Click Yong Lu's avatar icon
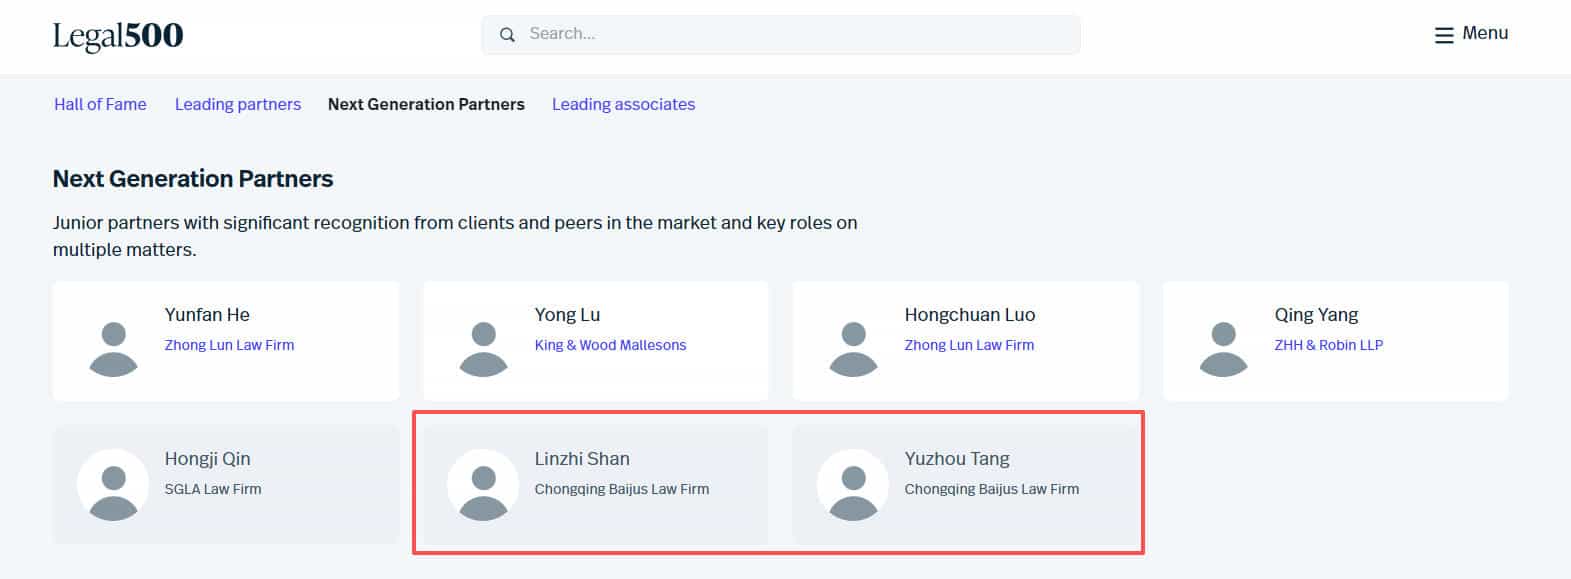The image size is (1571, 579). pos(484,349)
